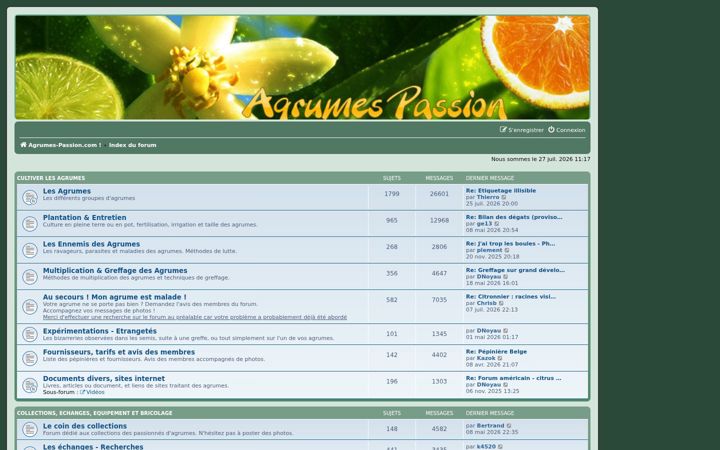720x450 pixels.
Task: Open the Les Agrumes forum
Action: [67, 191]
